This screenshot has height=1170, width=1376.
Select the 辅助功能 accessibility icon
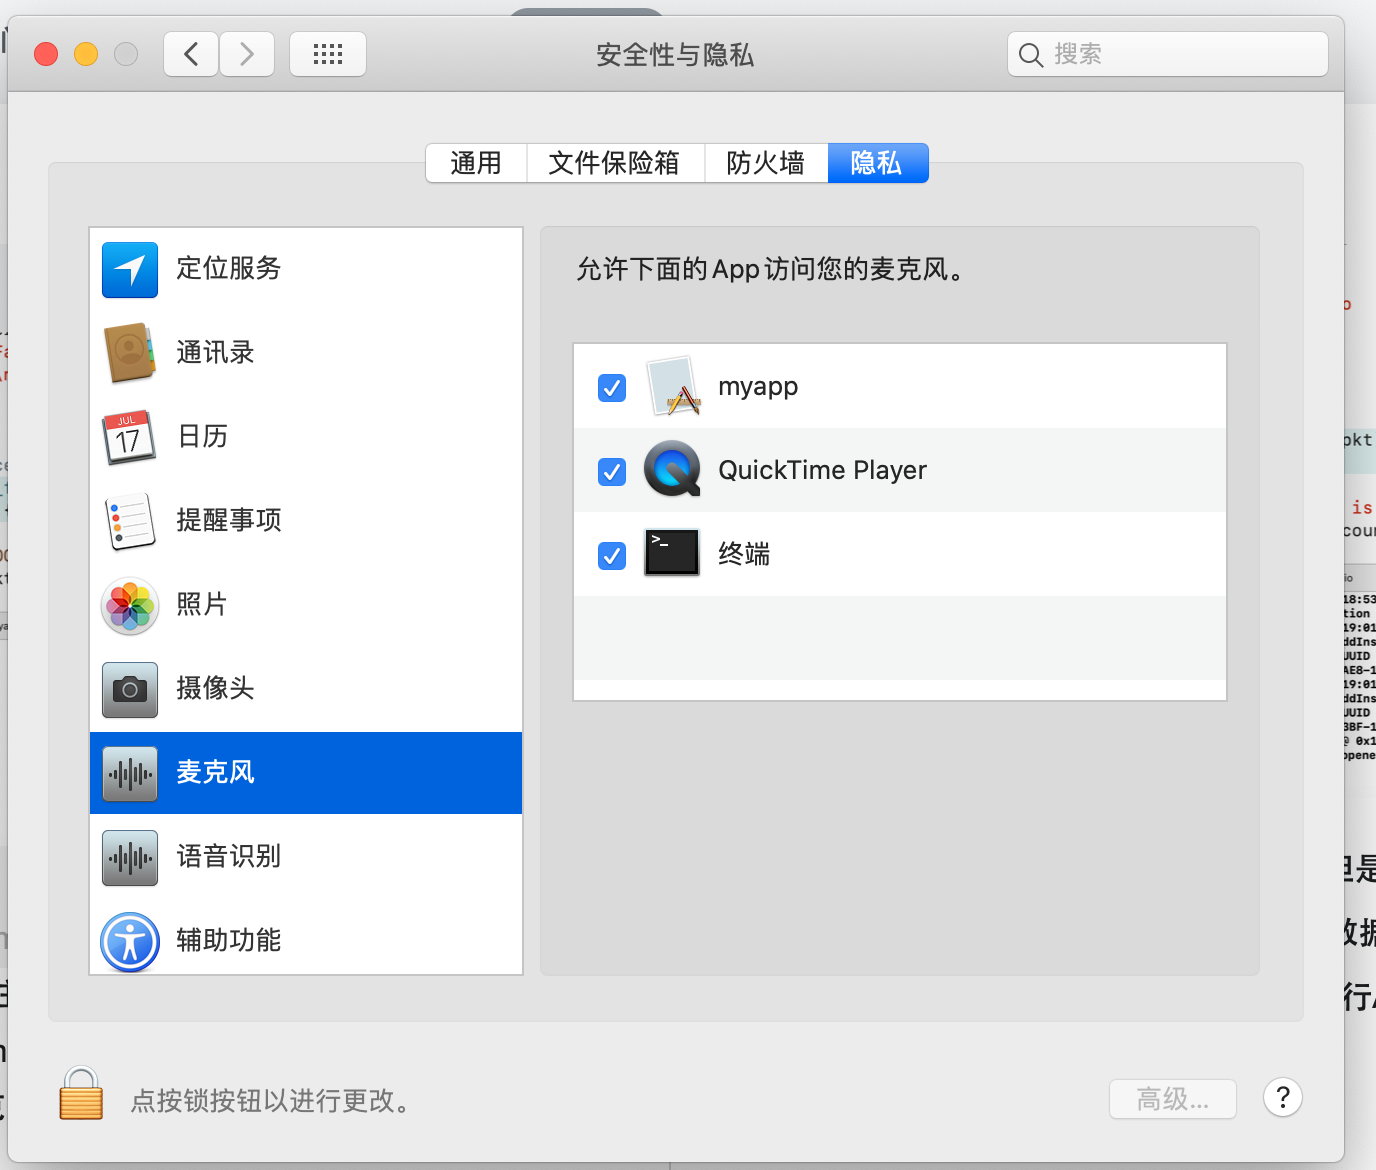pyautogui.click(x=129, y=941)
